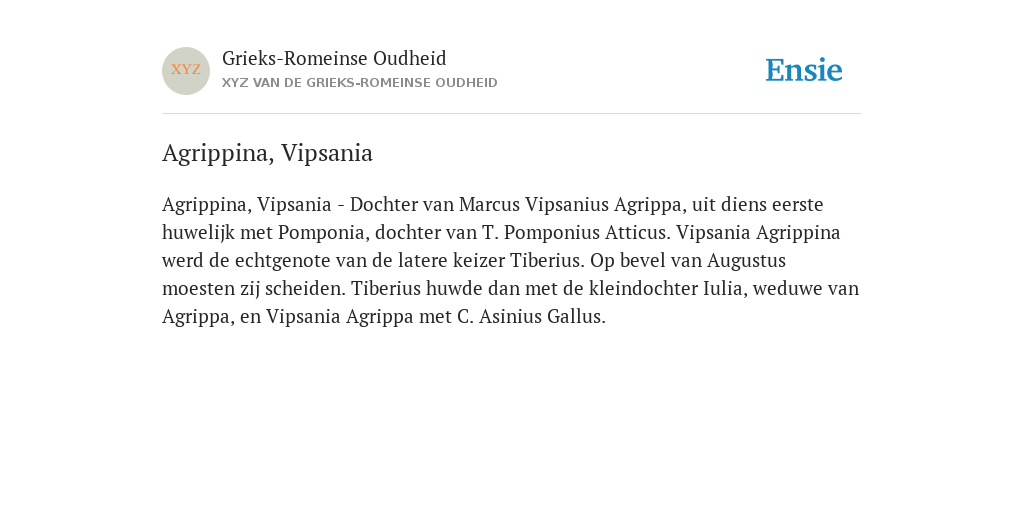Viewport: 1024px width, 512px height.
Task: Open the Grieks-Romeinse Oudheid source title
Action: point(334,59)
